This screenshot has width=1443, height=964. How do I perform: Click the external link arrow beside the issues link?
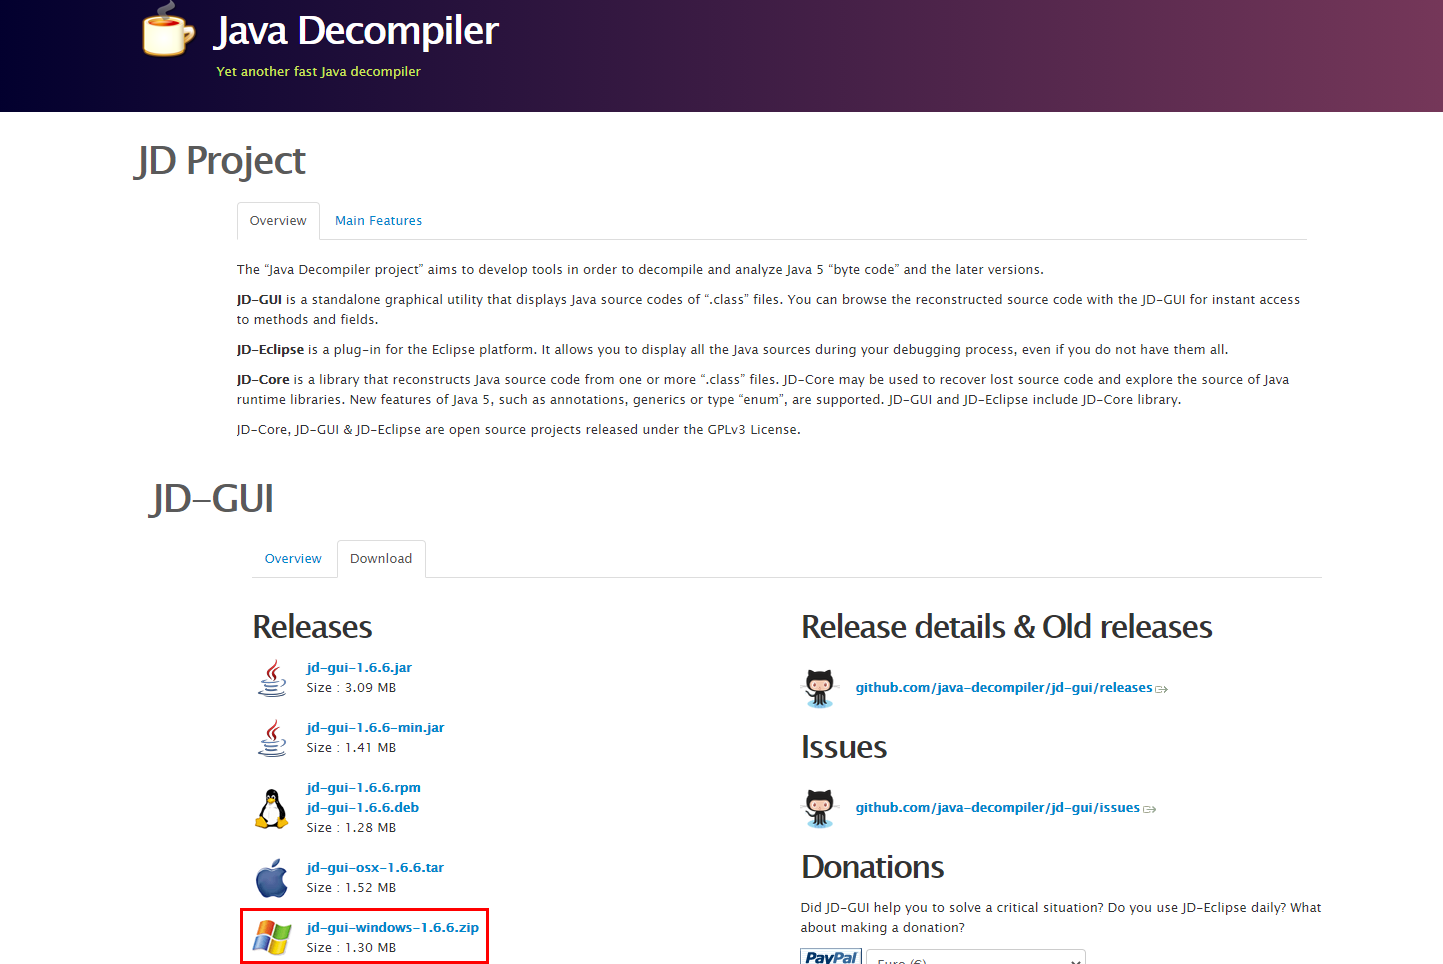pyautogui.click(x=1150, y=808)
